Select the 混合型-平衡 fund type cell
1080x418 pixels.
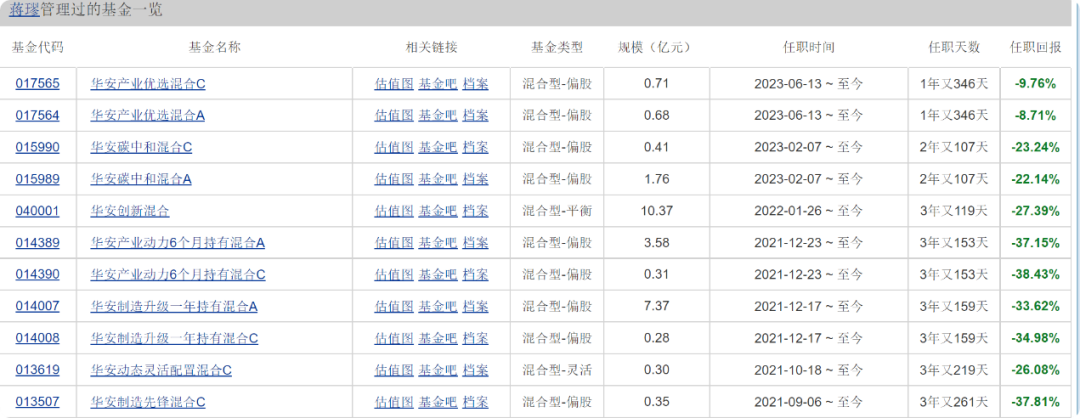(557, 211)
